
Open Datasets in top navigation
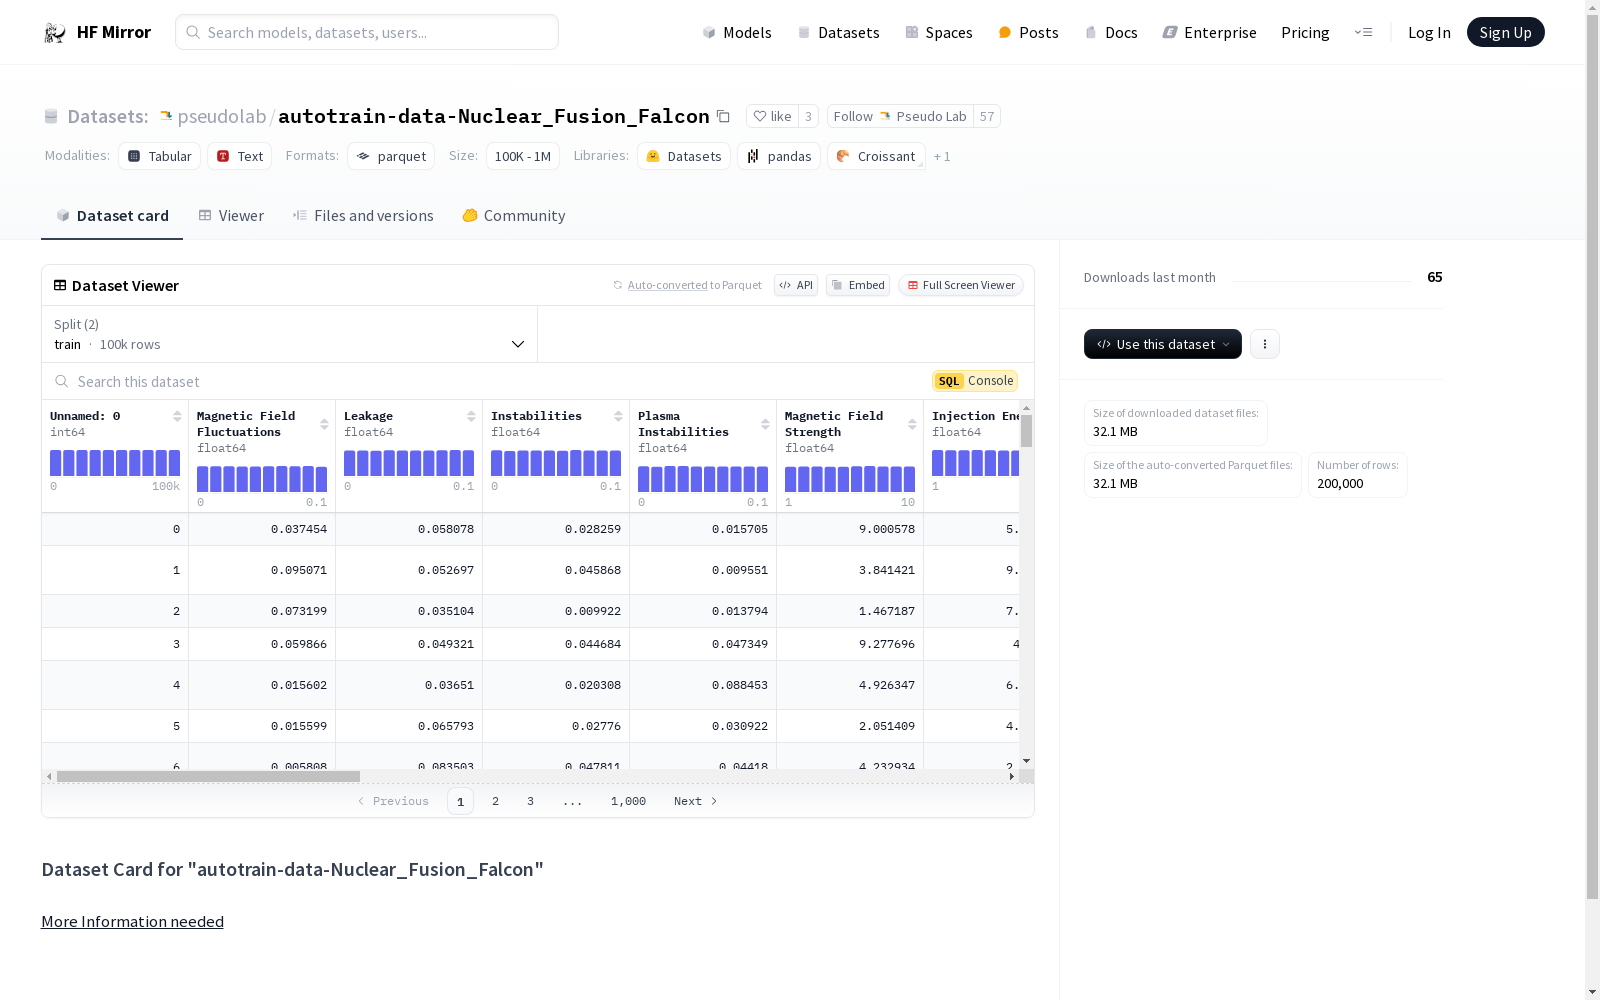838,33
